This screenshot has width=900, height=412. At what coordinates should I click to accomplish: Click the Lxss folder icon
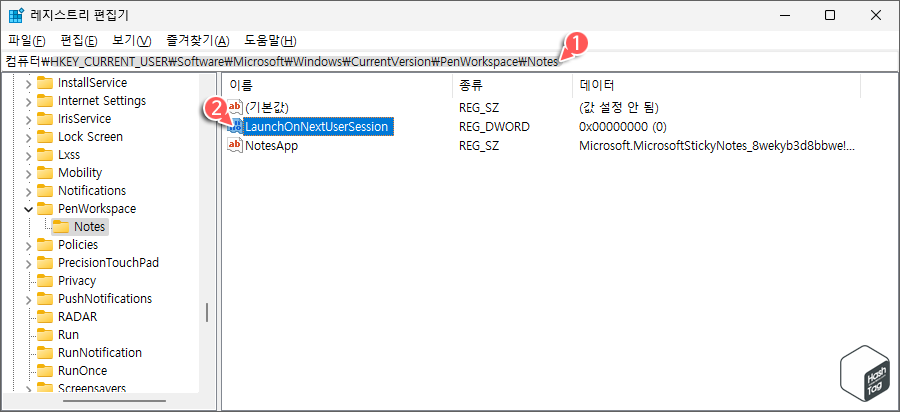45,155
